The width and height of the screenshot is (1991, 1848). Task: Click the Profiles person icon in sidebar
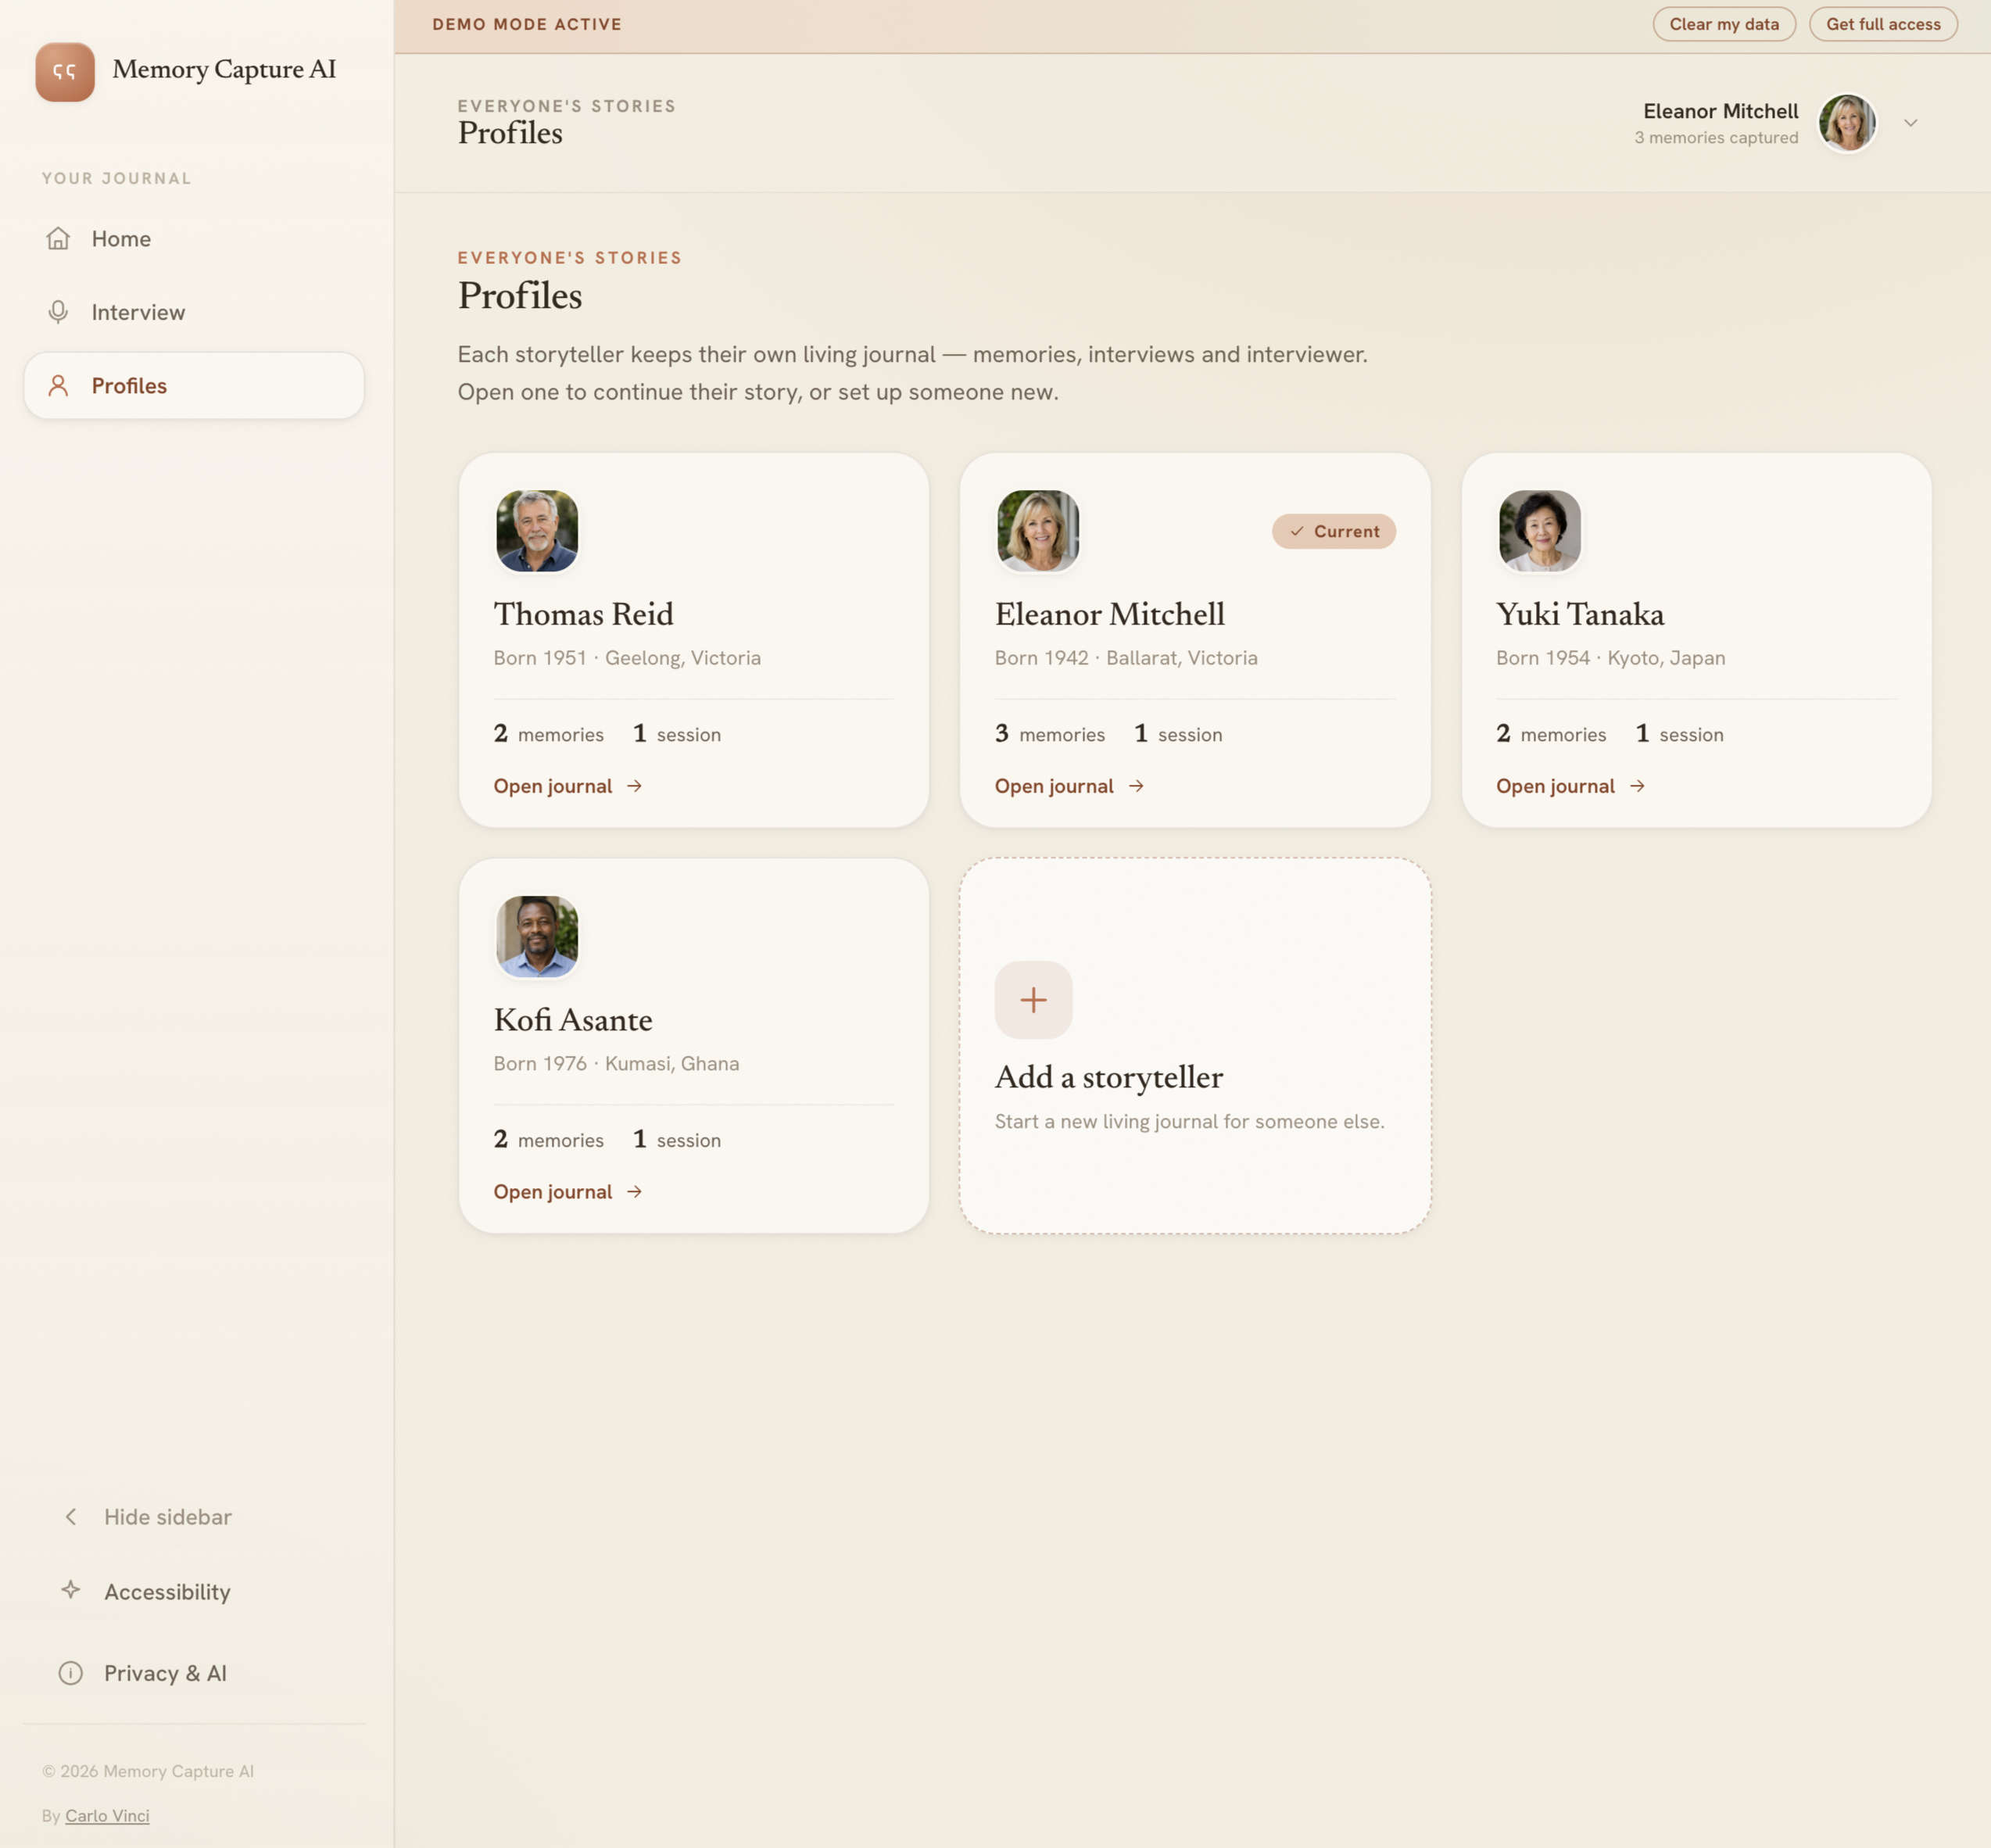point(58,386)
